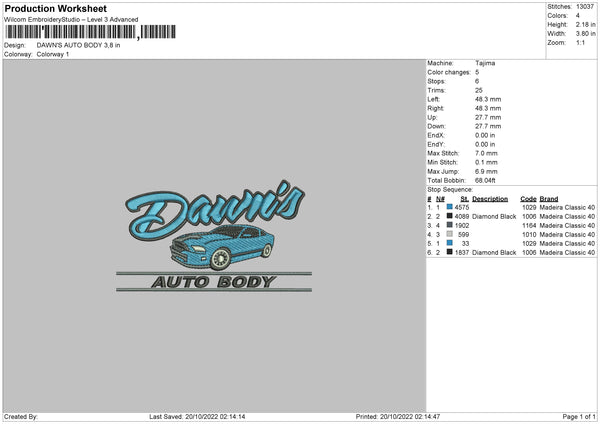Click the 'Brand' column header
Image resolution: width=600 pixels, height=424 pixels.
(549, 199)
